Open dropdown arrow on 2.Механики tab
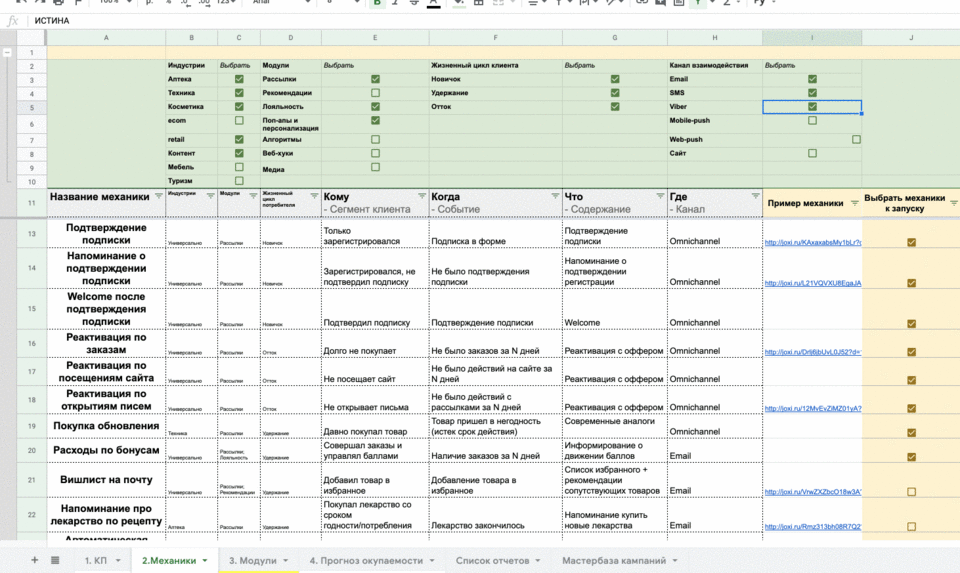The height and width of the screenshot is (573, 960). point(205,561)
